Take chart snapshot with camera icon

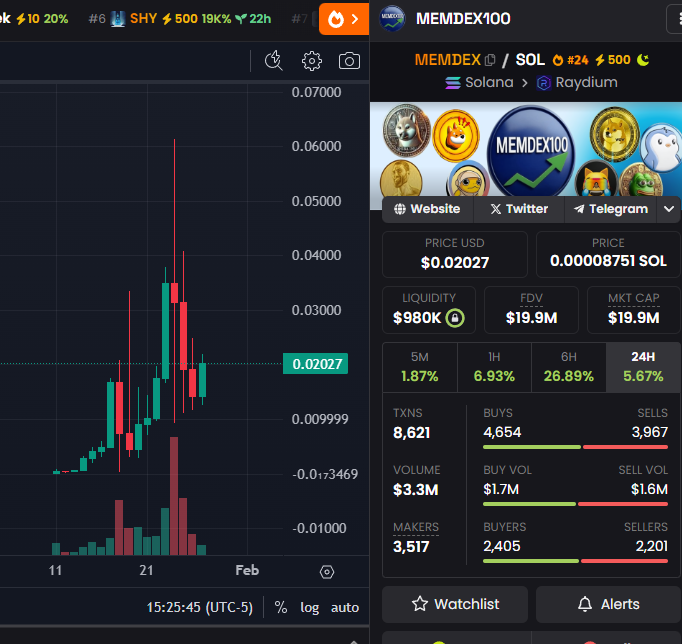tap(349, 61)
